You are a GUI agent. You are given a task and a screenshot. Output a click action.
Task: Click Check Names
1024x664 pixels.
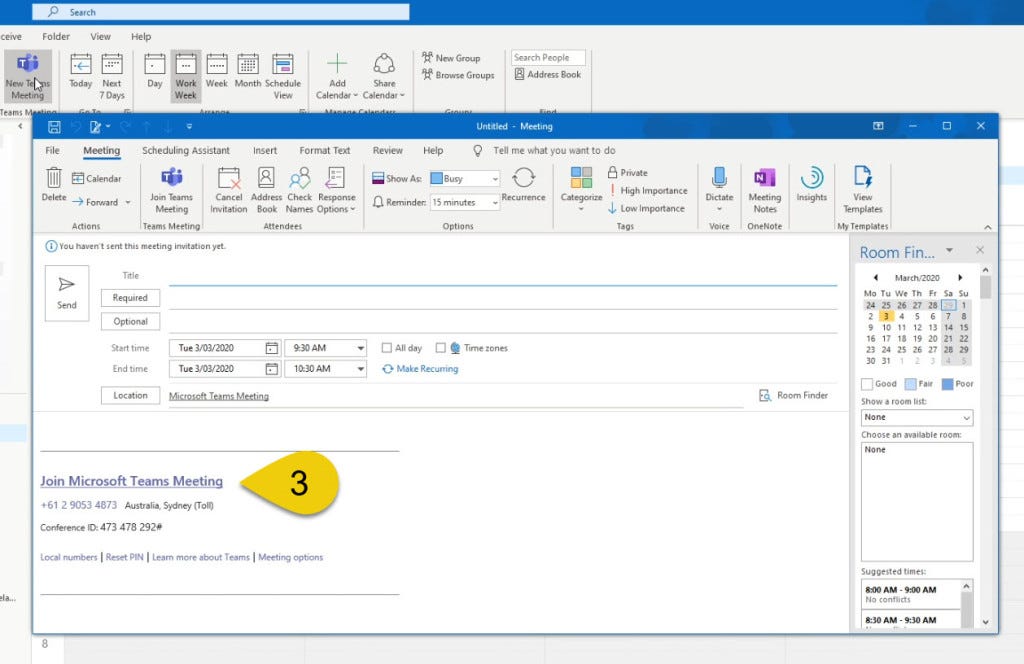pyautogui.click(x=299, y=190)
